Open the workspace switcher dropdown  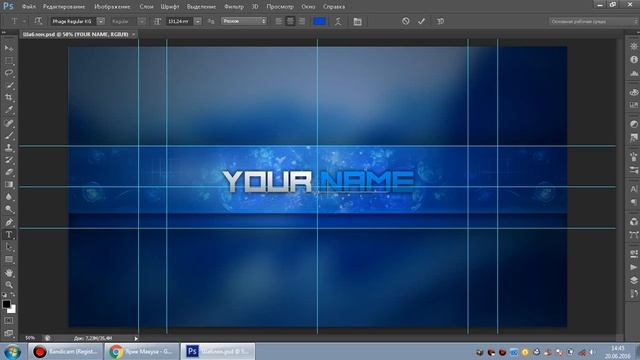coord(593,21)
